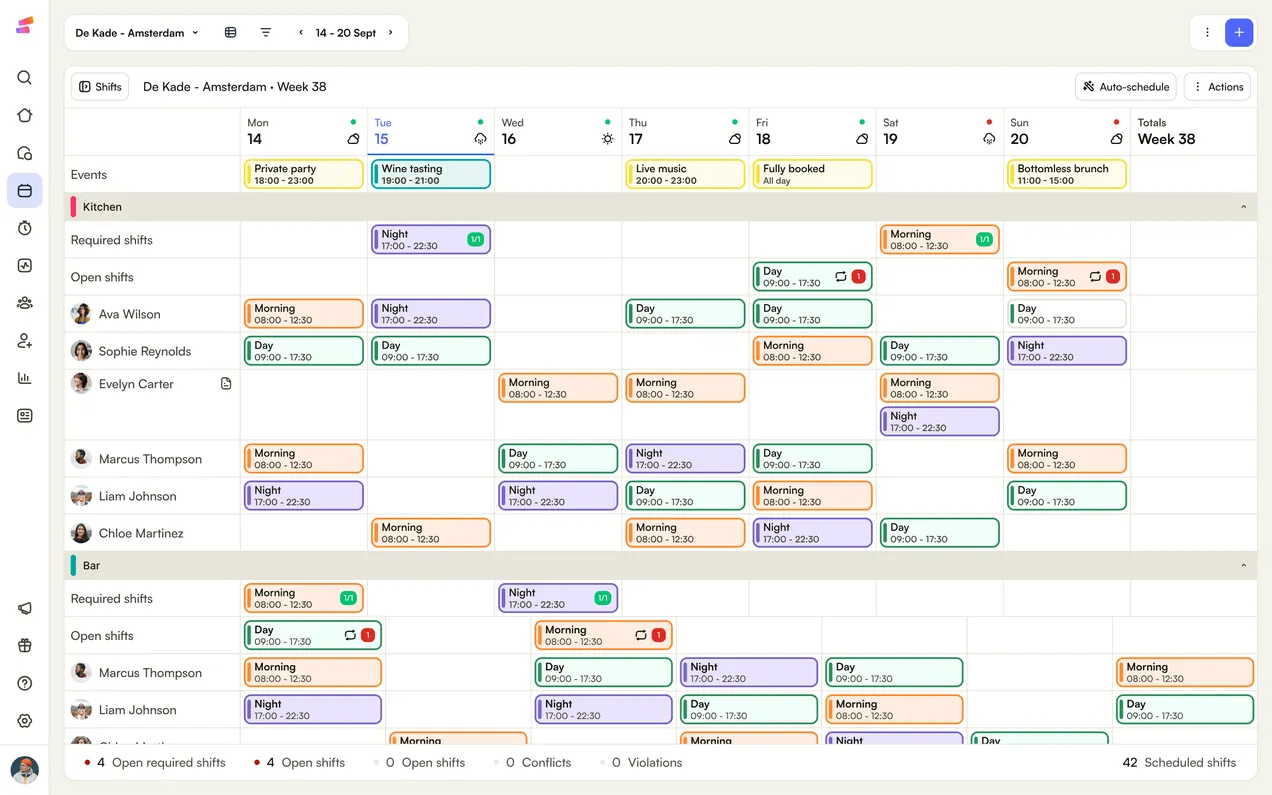Switch to table view icon in top bar

coord(231,33)
